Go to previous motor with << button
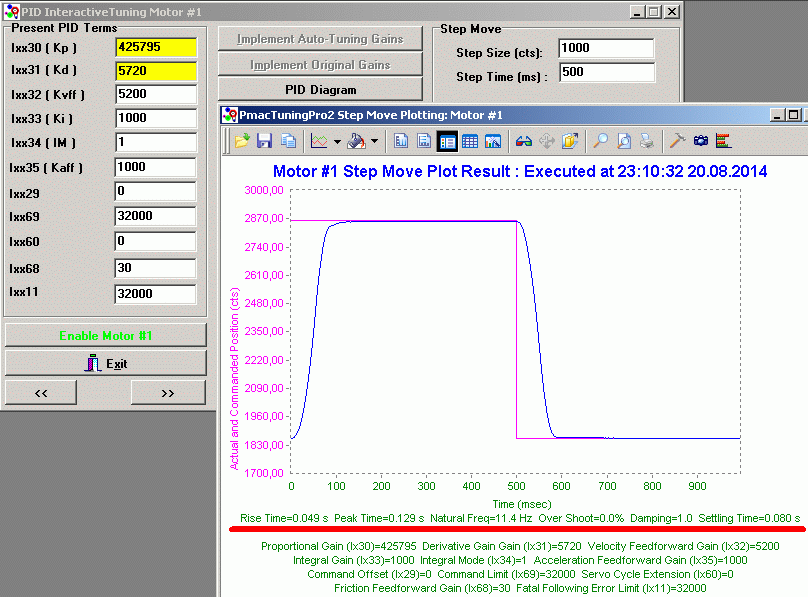808x597 pixels. pyautogui.click(x=41, y=393)
